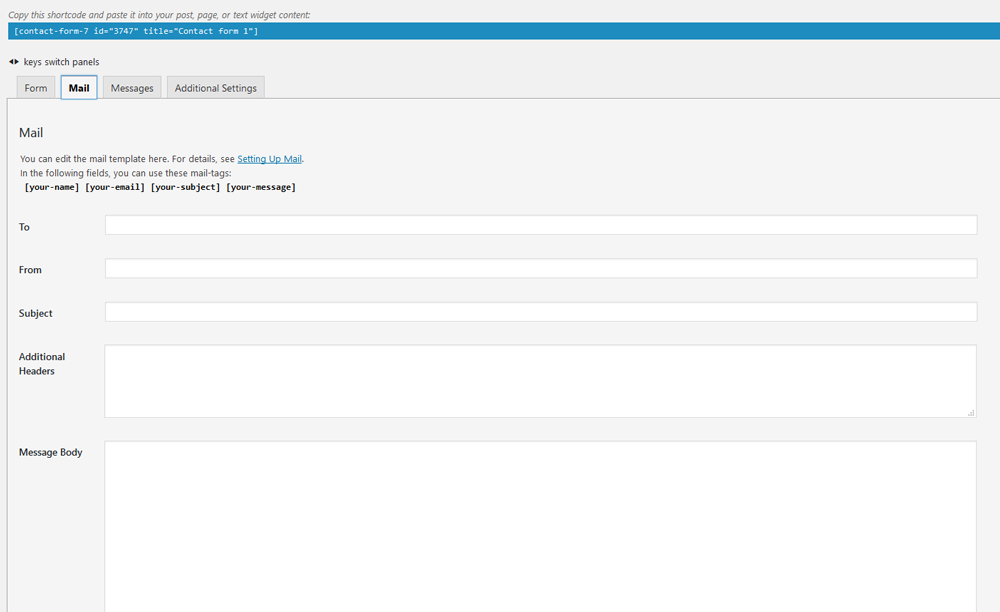Click into the From input field
Screen dimensions: 1000x612
pos(540,268)
